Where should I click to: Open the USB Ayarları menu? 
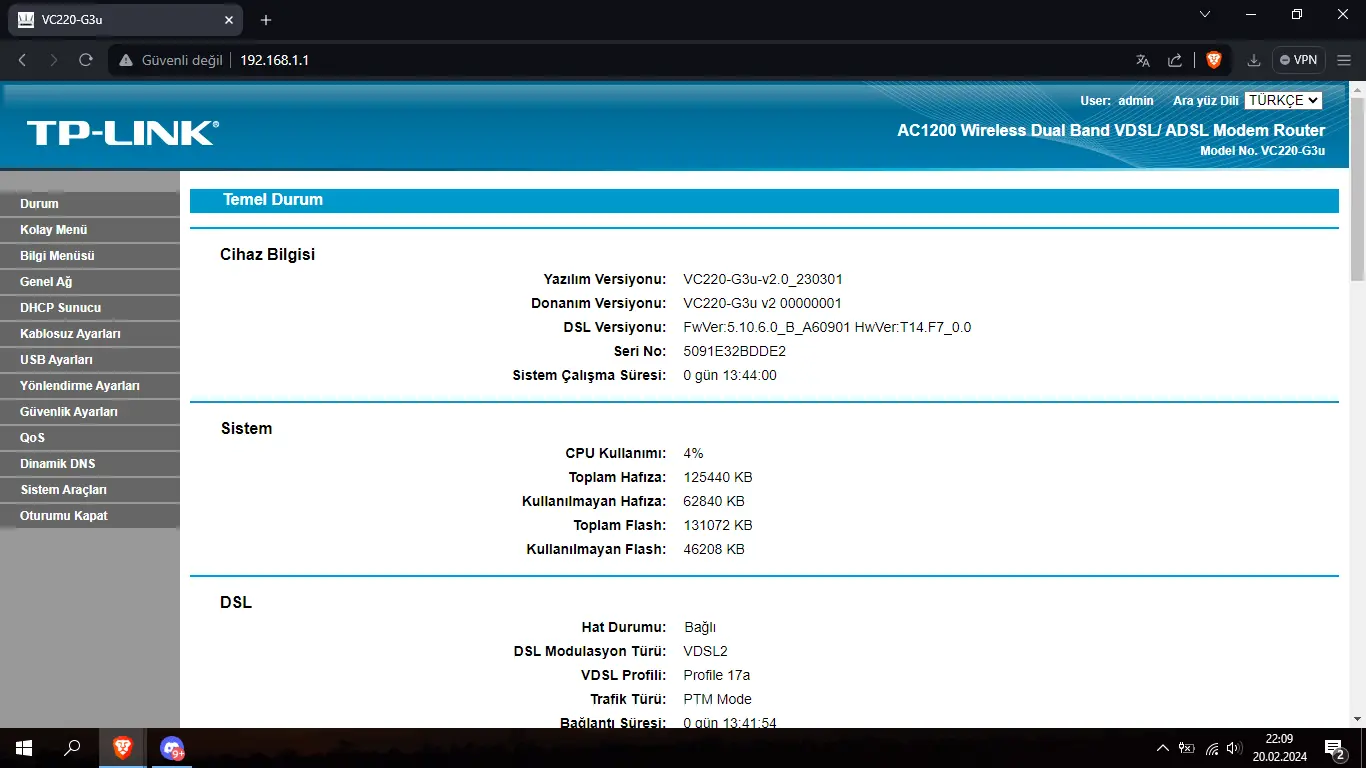(90, 360)
